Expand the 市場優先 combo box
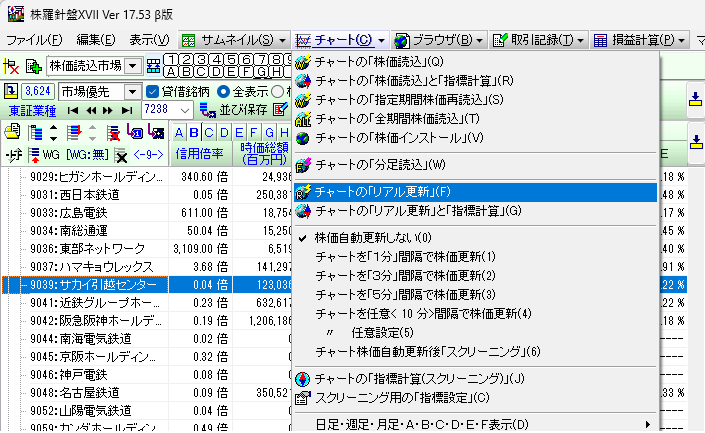The width and height of the screenshot is (705, 433). point(132,91)
